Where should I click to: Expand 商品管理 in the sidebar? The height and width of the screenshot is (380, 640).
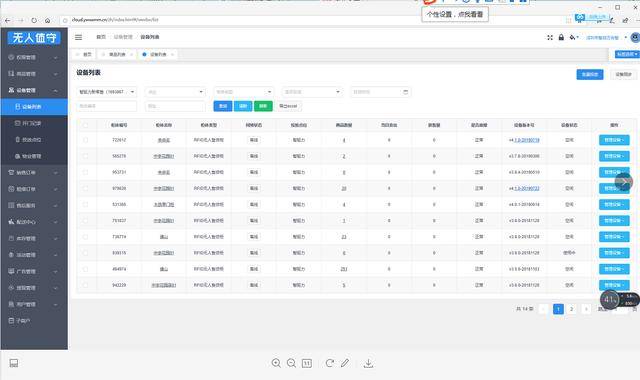(x=34, y=74)
